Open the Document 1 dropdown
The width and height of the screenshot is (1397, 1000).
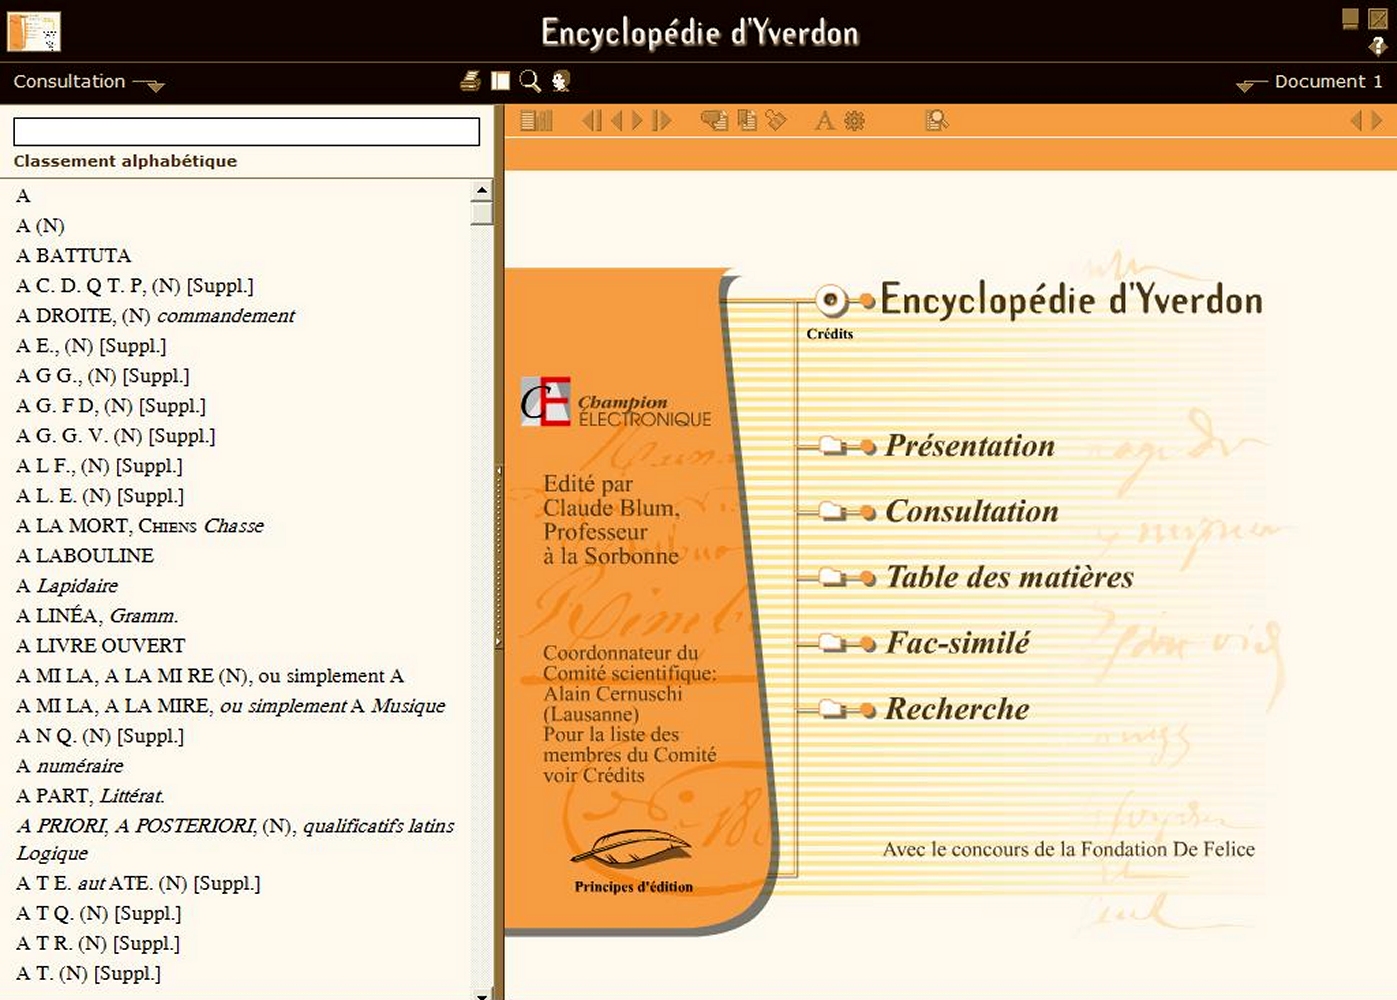coord(1310,82)
